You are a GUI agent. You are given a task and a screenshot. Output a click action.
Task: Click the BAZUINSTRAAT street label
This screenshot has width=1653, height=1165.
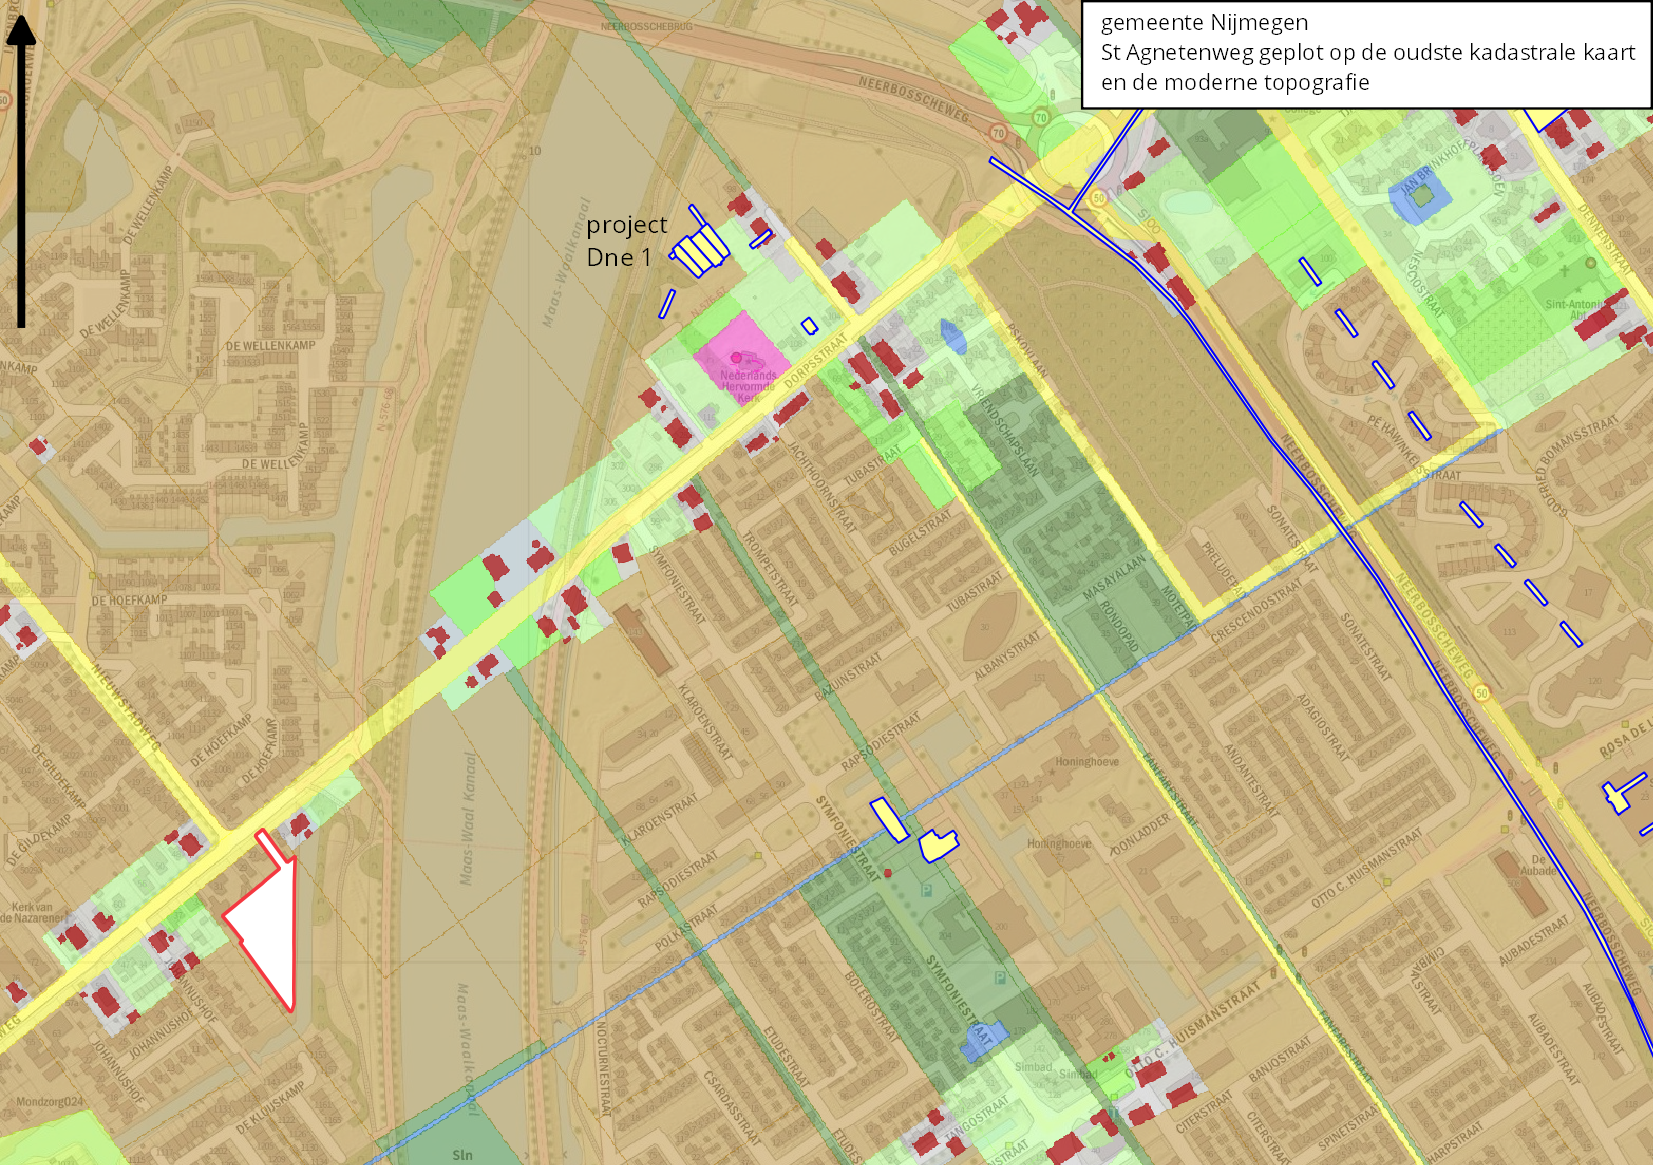coord(848,677)
